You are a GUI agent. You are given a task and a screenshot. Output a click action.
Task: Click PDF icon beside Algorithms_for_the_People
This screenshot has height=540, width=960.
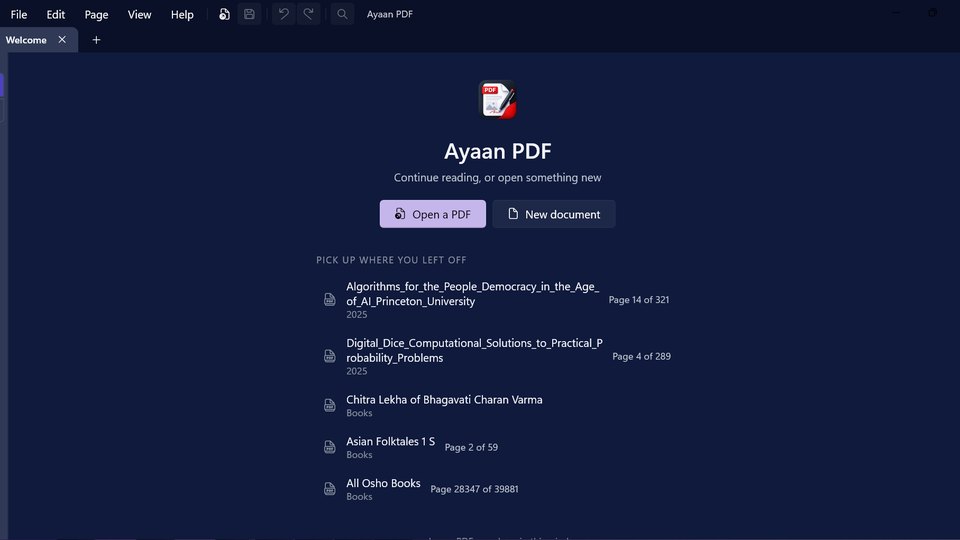(330, 299)
